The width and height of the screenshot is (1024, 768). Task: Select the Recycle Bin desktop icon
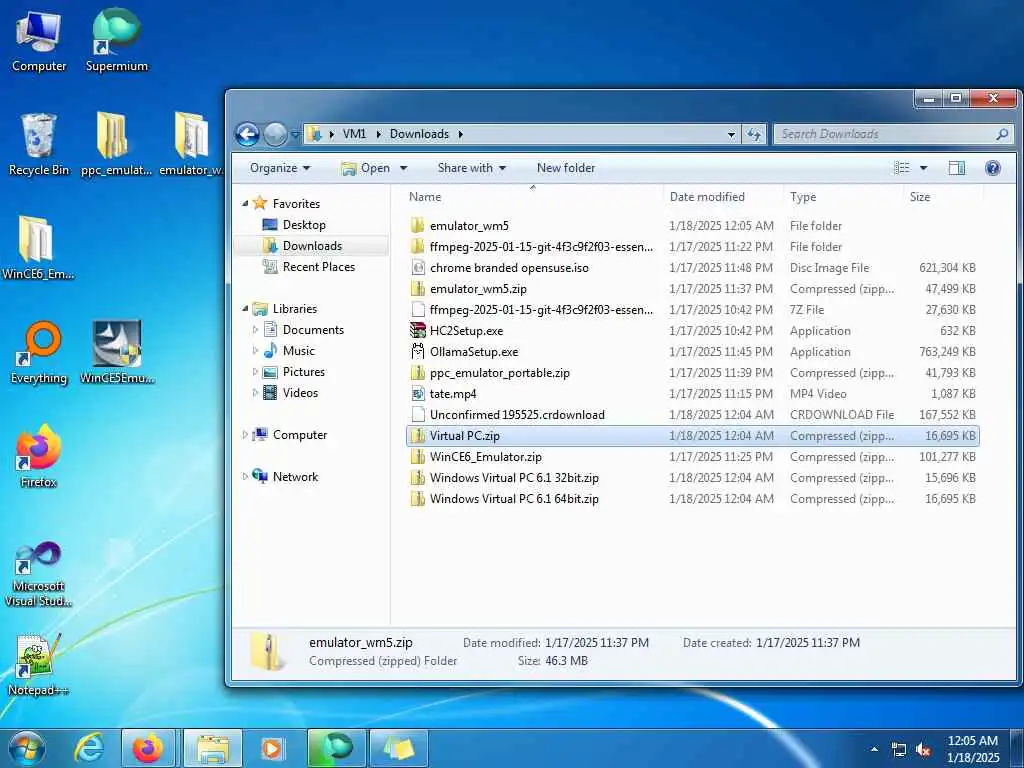pos(39,144)
